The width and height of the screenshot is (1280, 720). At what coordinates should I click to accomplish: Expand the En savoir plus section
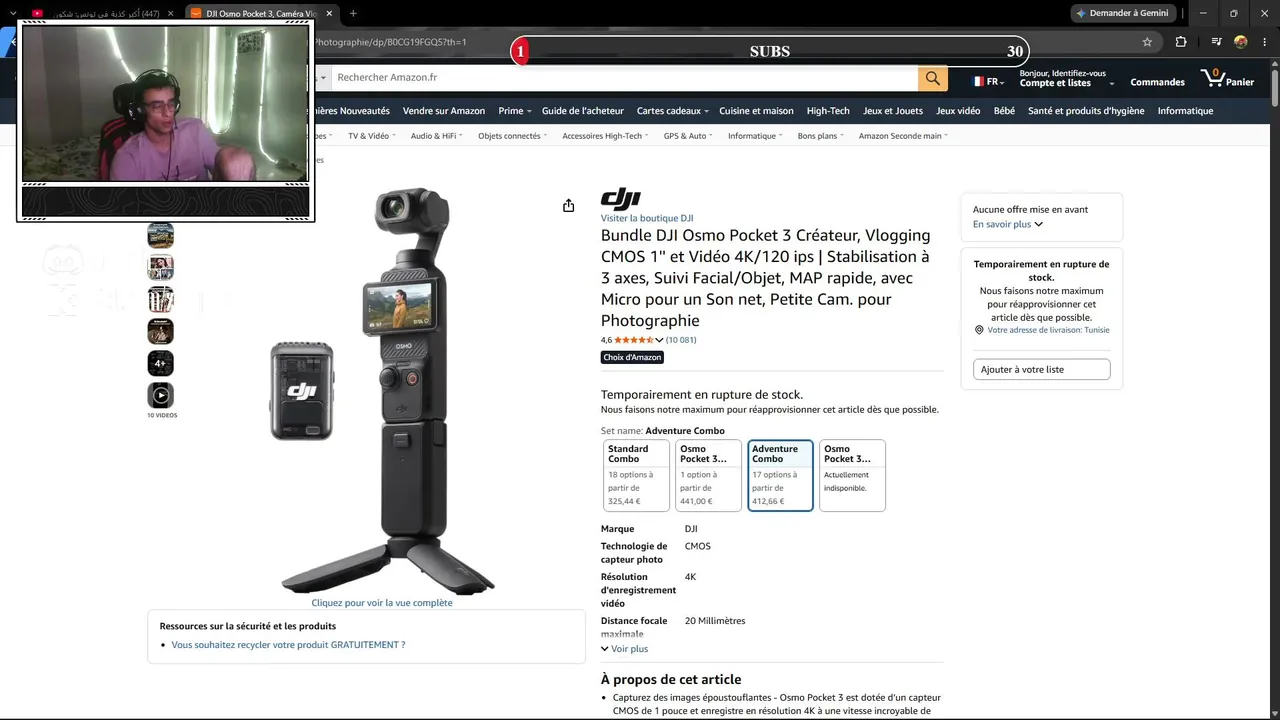coord(1008,224)
